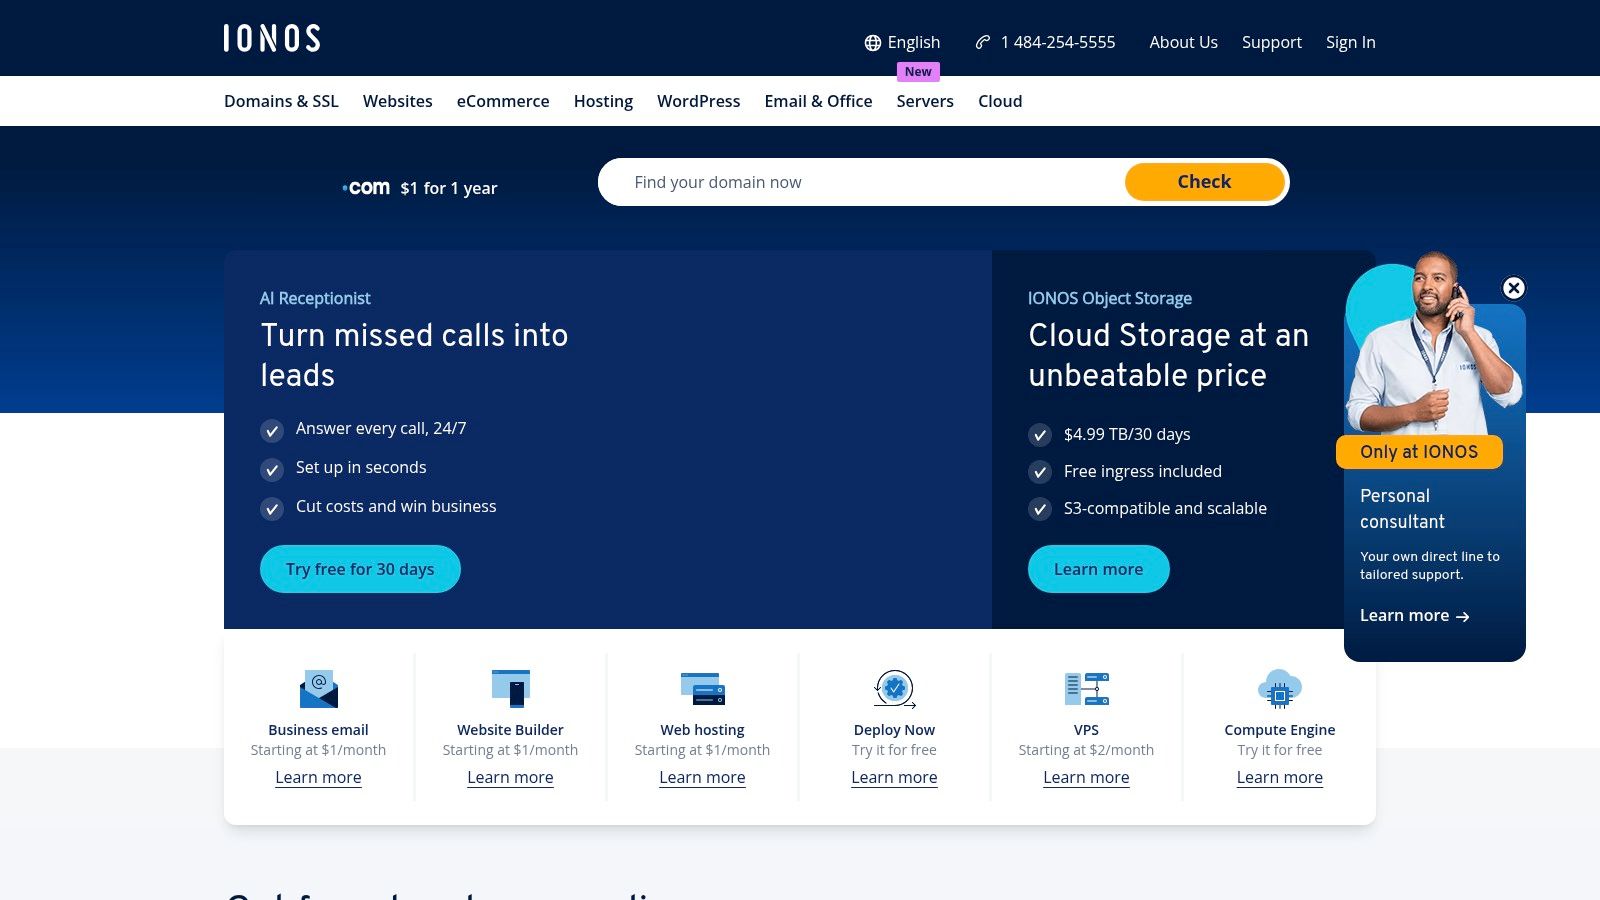The width and height of the screenshot is (1600, 900).
Task: Close the Personal consultant popup
Action: click(x=1514, y=288)
